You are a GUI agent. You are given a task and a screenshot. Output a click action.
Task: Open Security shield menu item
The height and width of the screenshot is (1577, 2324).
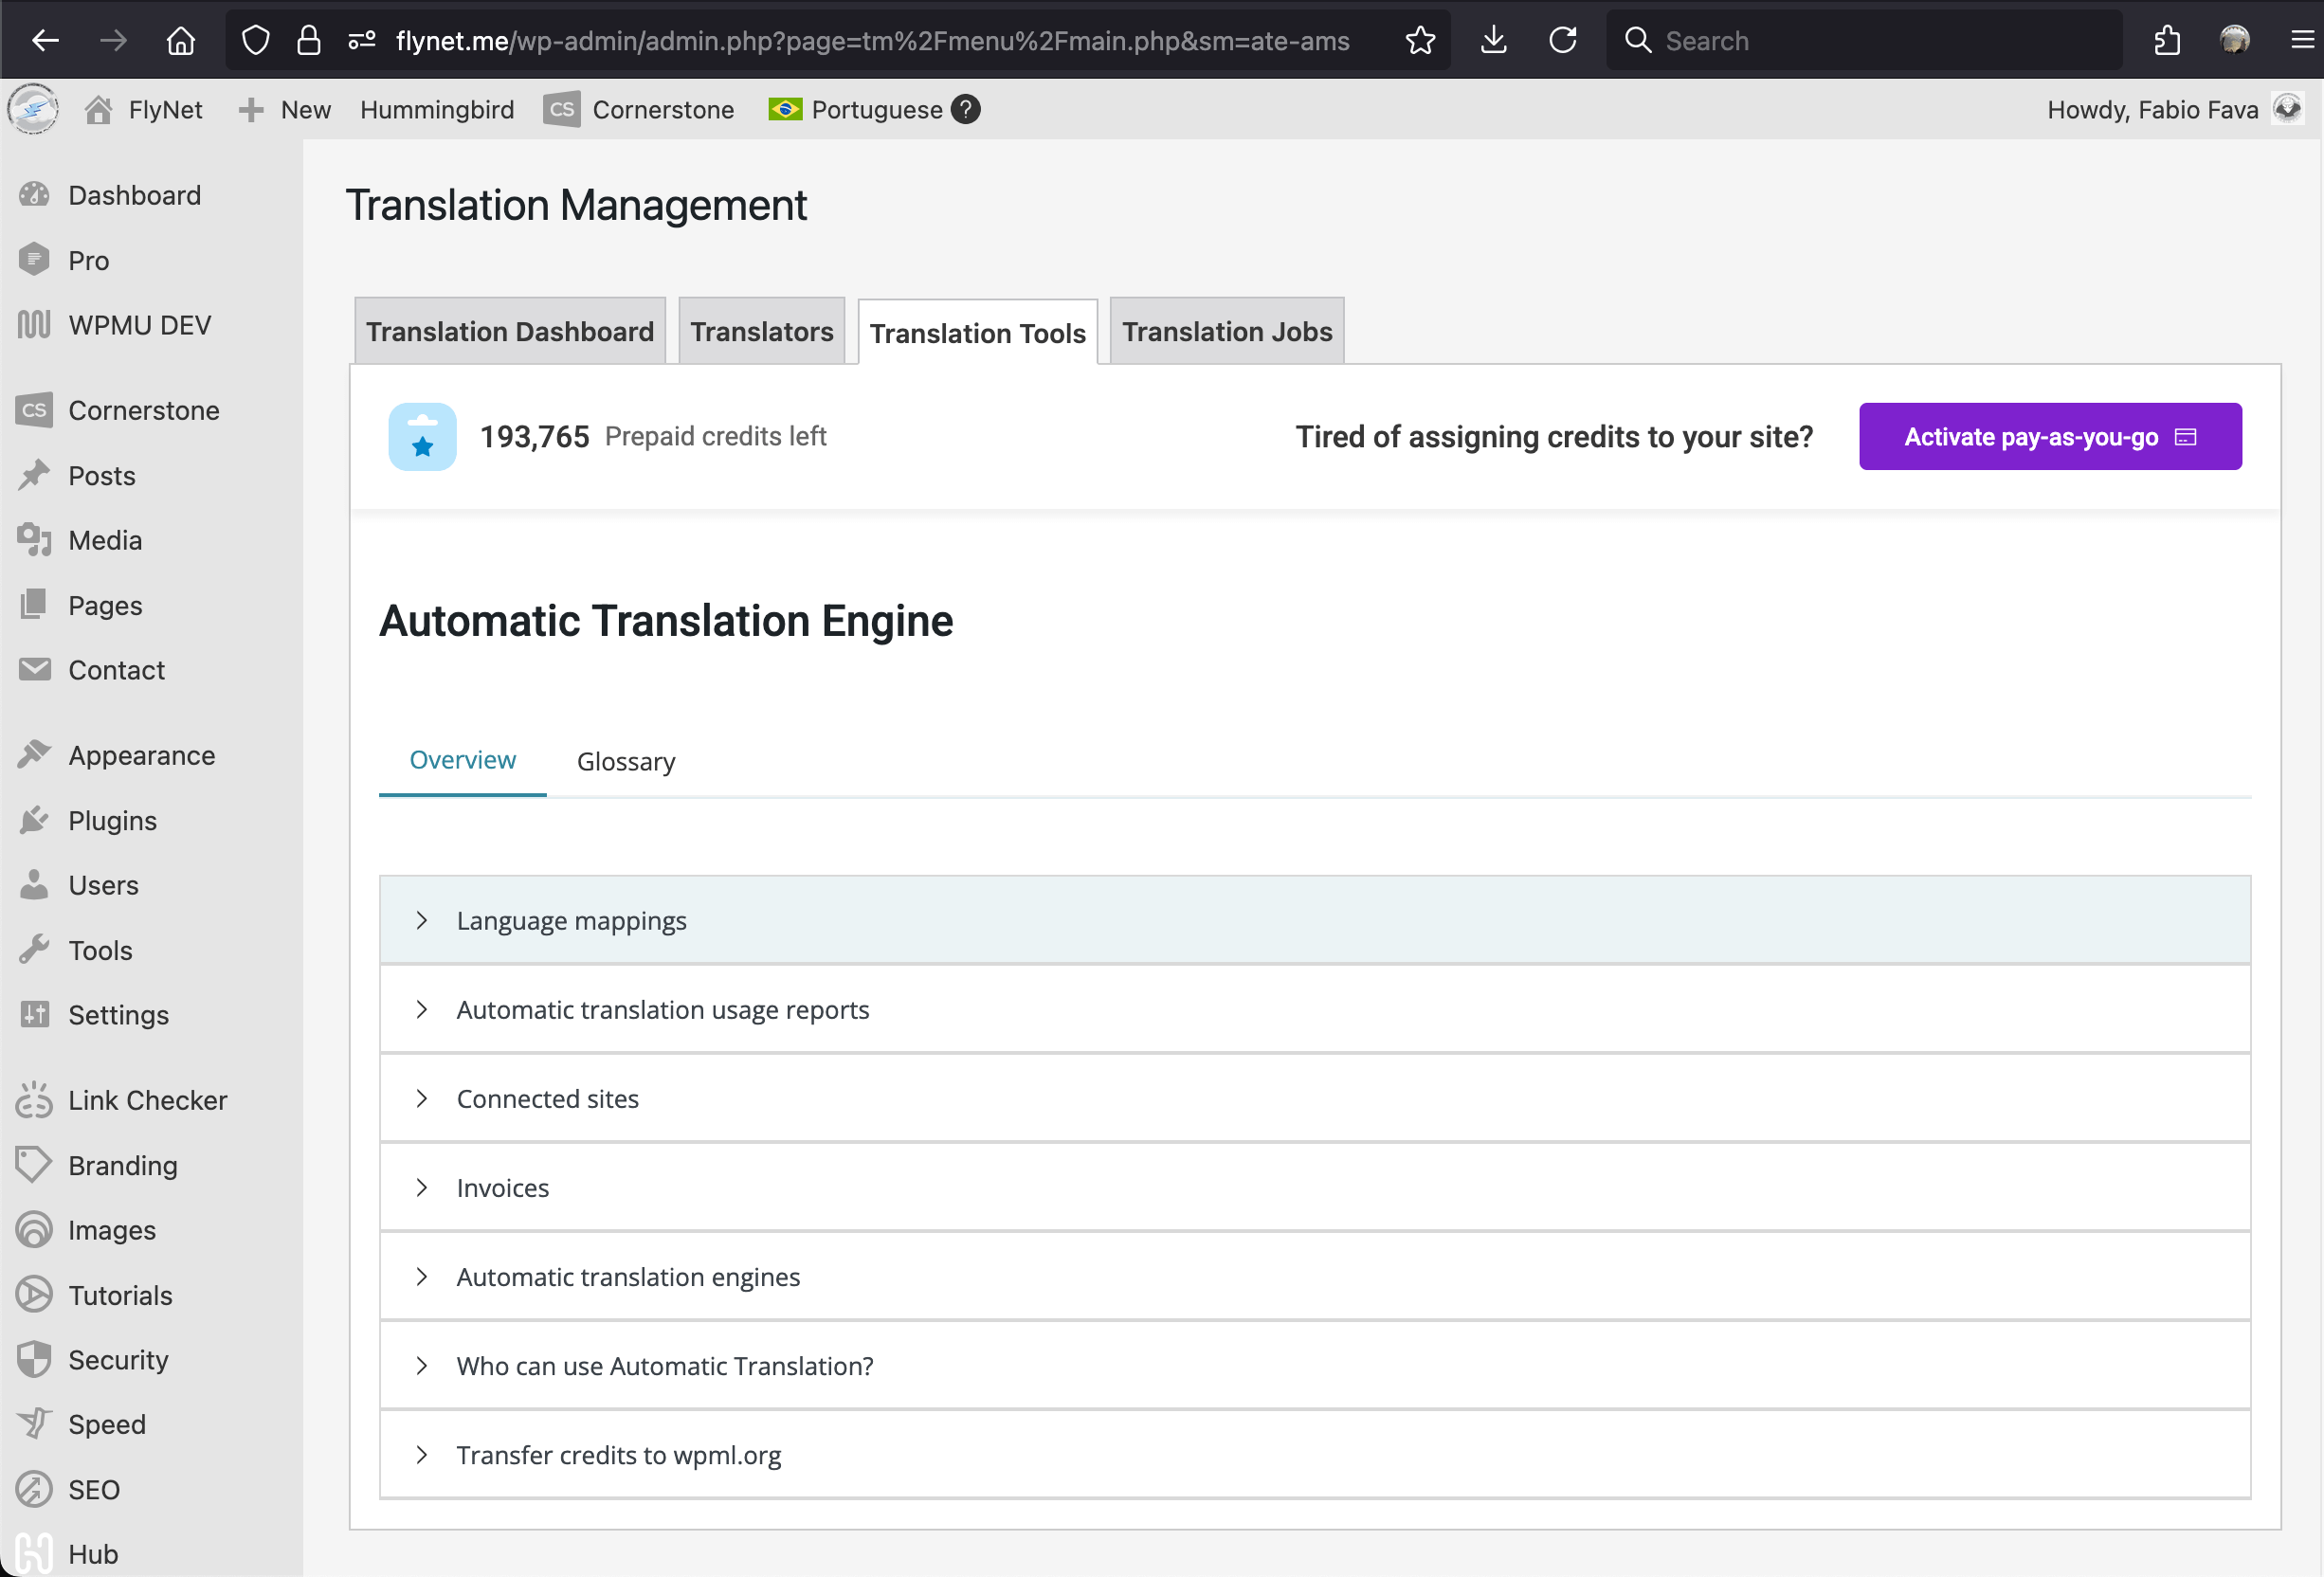(x=118, y=1359)
